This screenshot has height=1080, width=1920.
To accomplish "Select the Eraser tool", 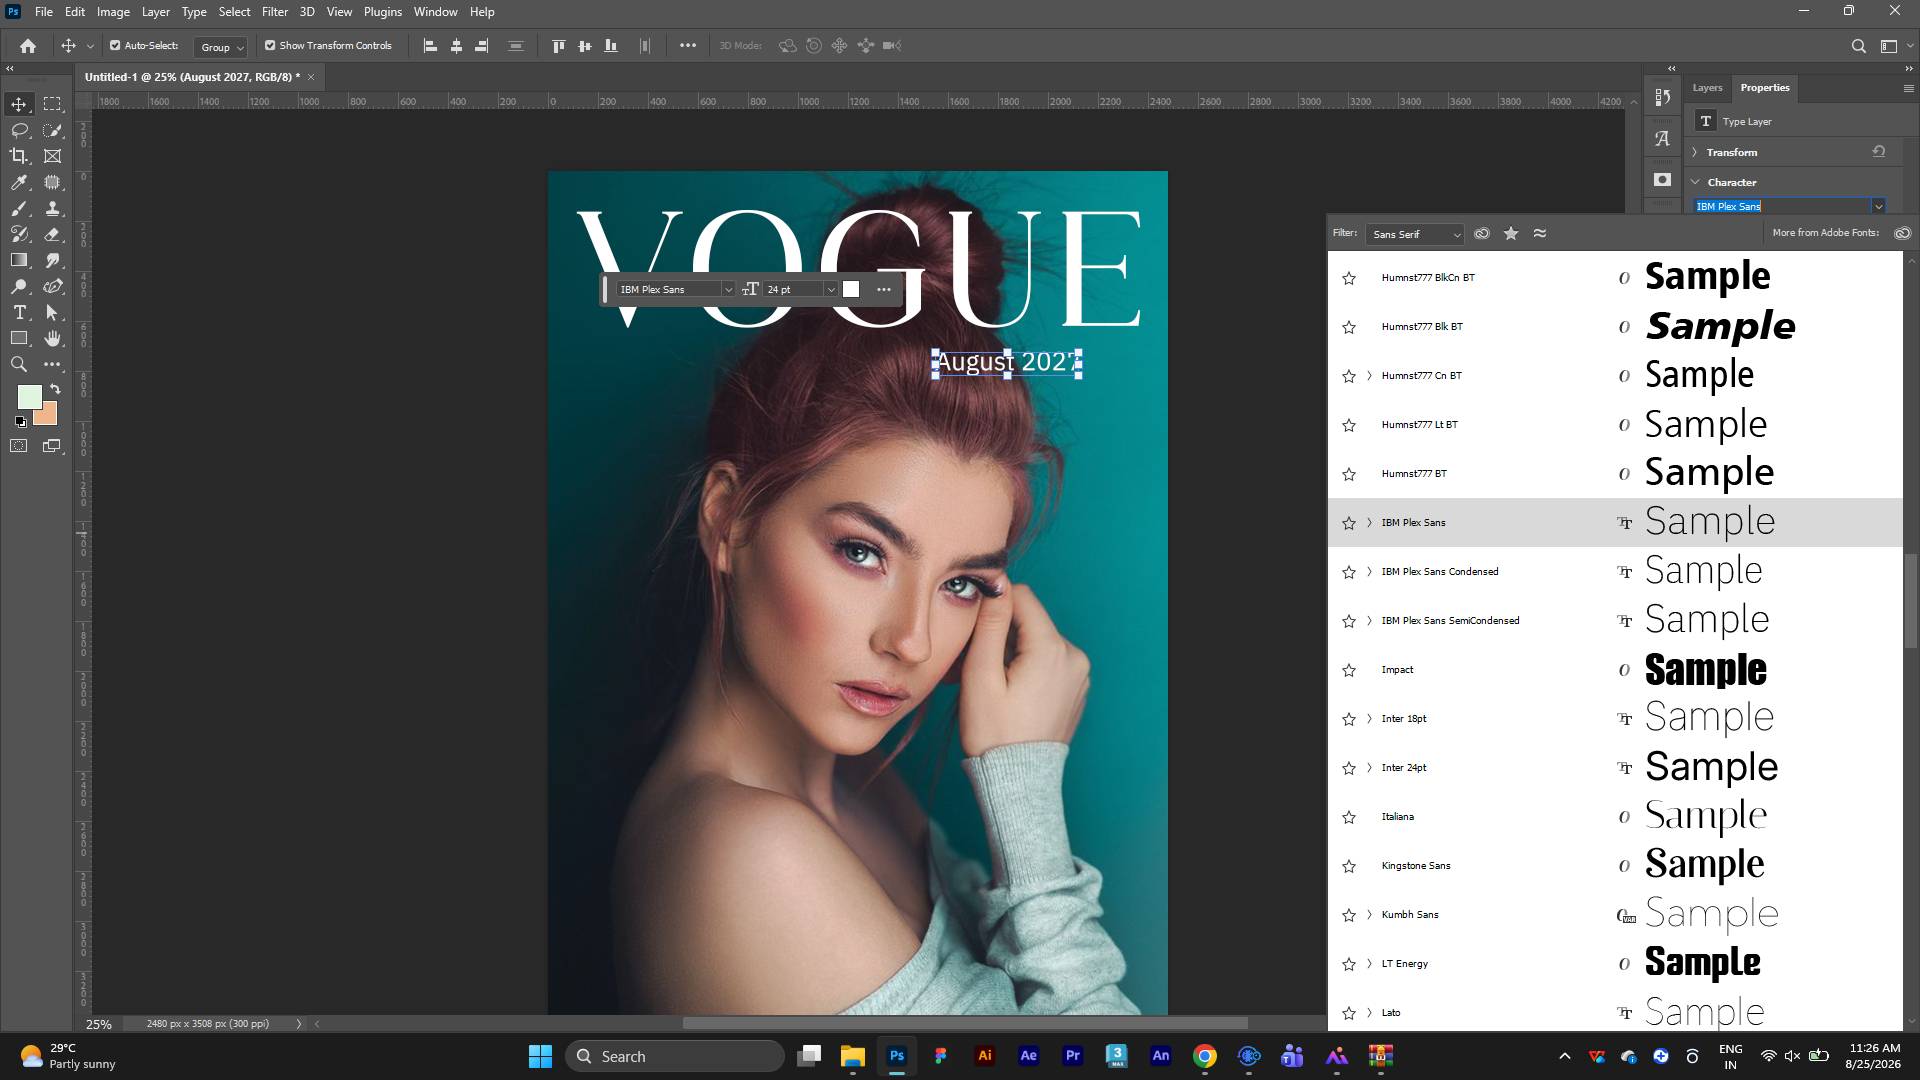I will 53,235.
